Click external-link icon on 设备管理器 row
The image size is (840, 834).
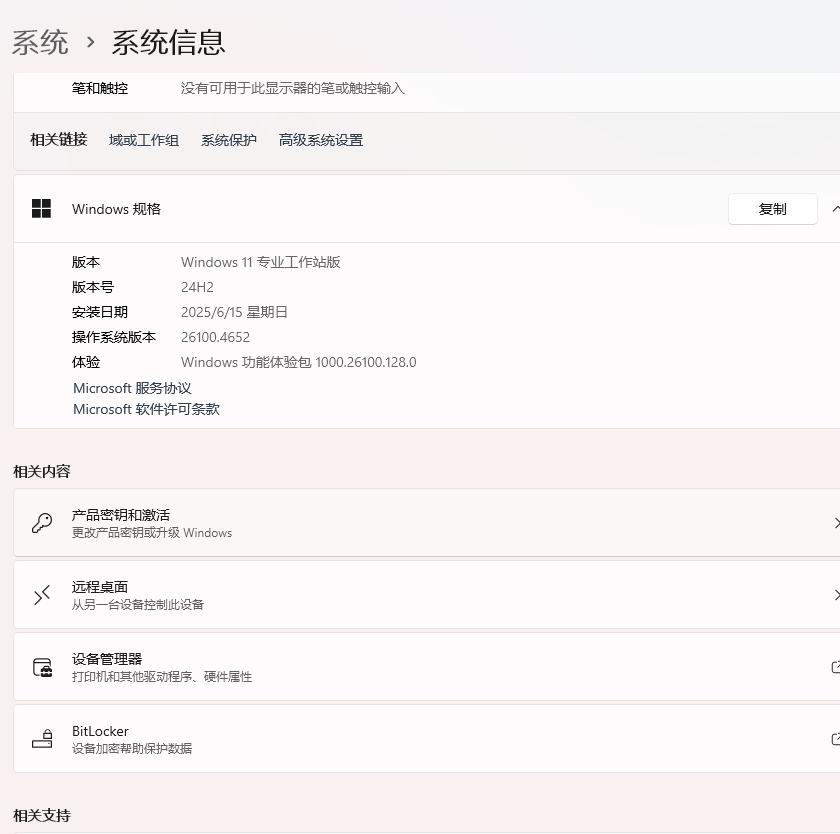point(835,667)
